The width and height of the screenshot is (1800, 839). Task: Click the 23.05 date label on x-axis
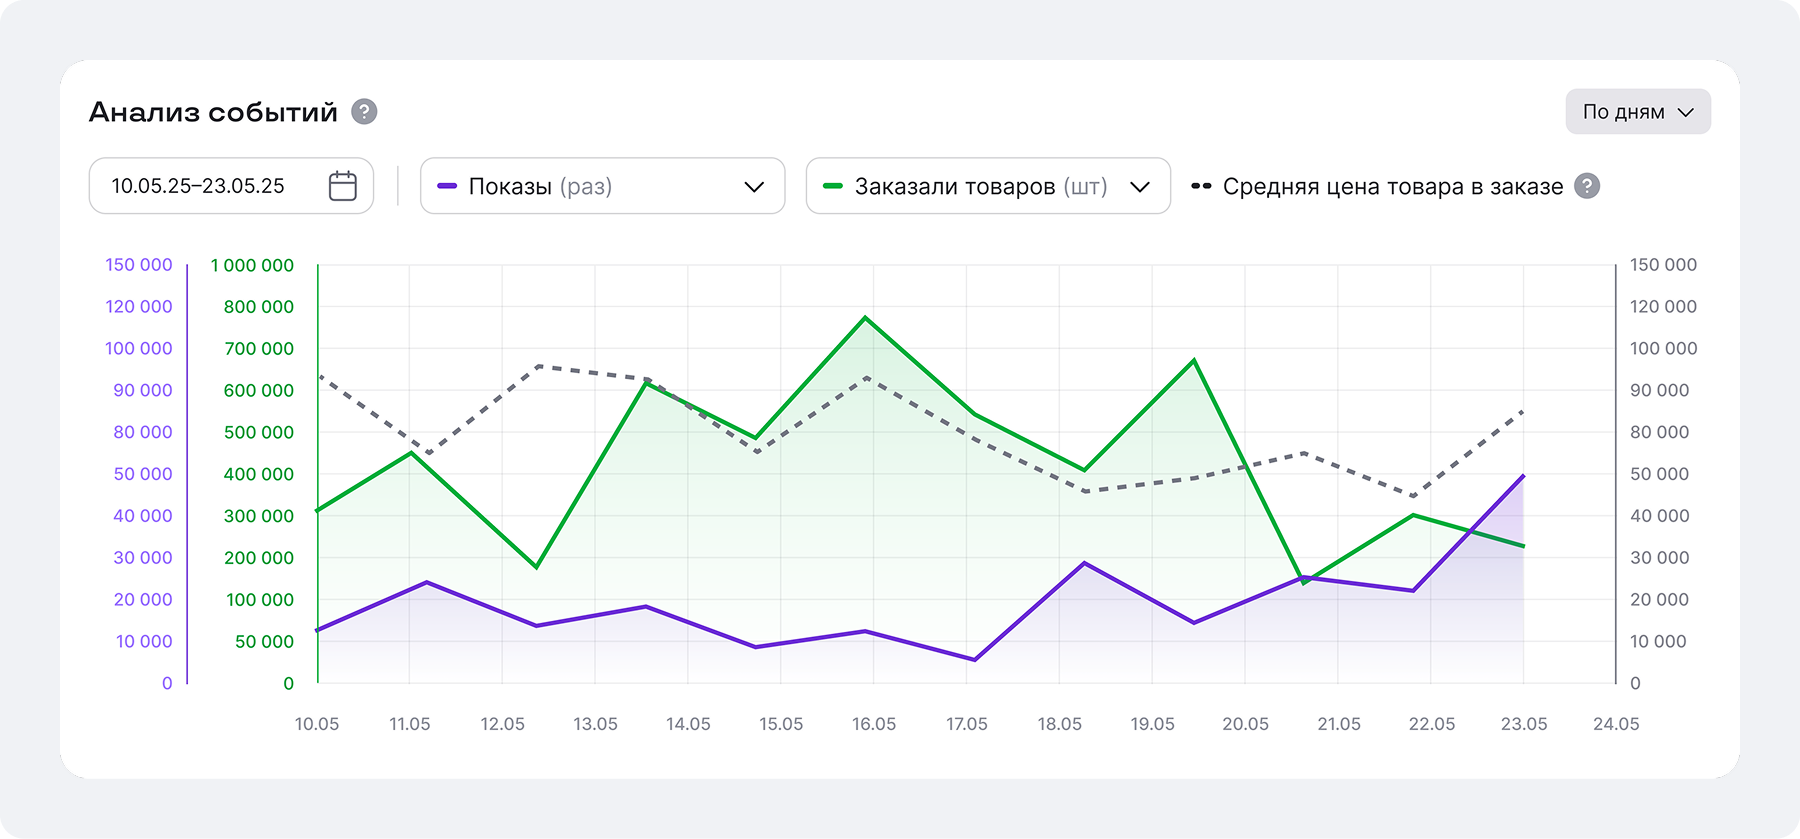pos(1524,724)
